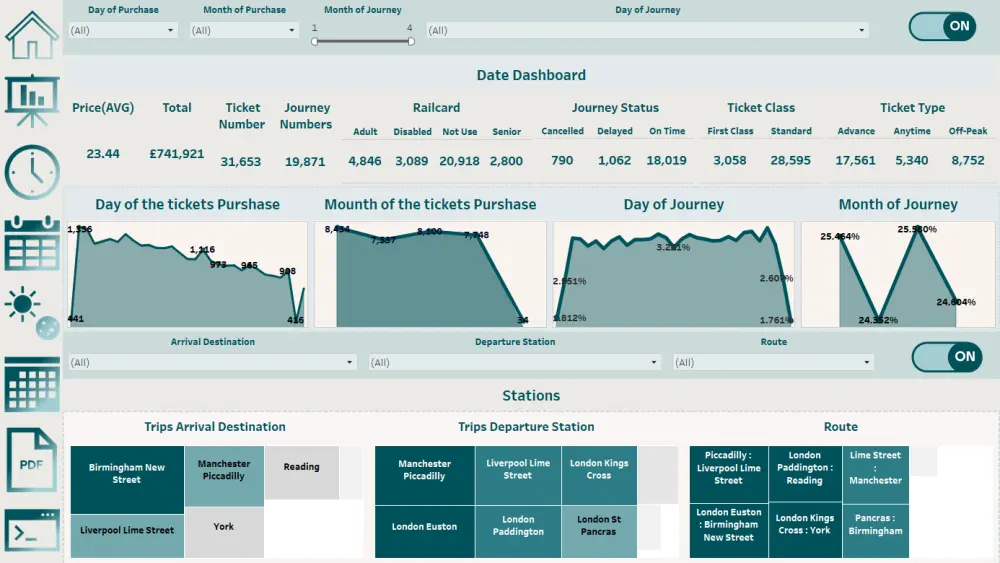The image size is (1000, 563).
Task: Toggle the top ON switch
Action: (x=943, y=27)
